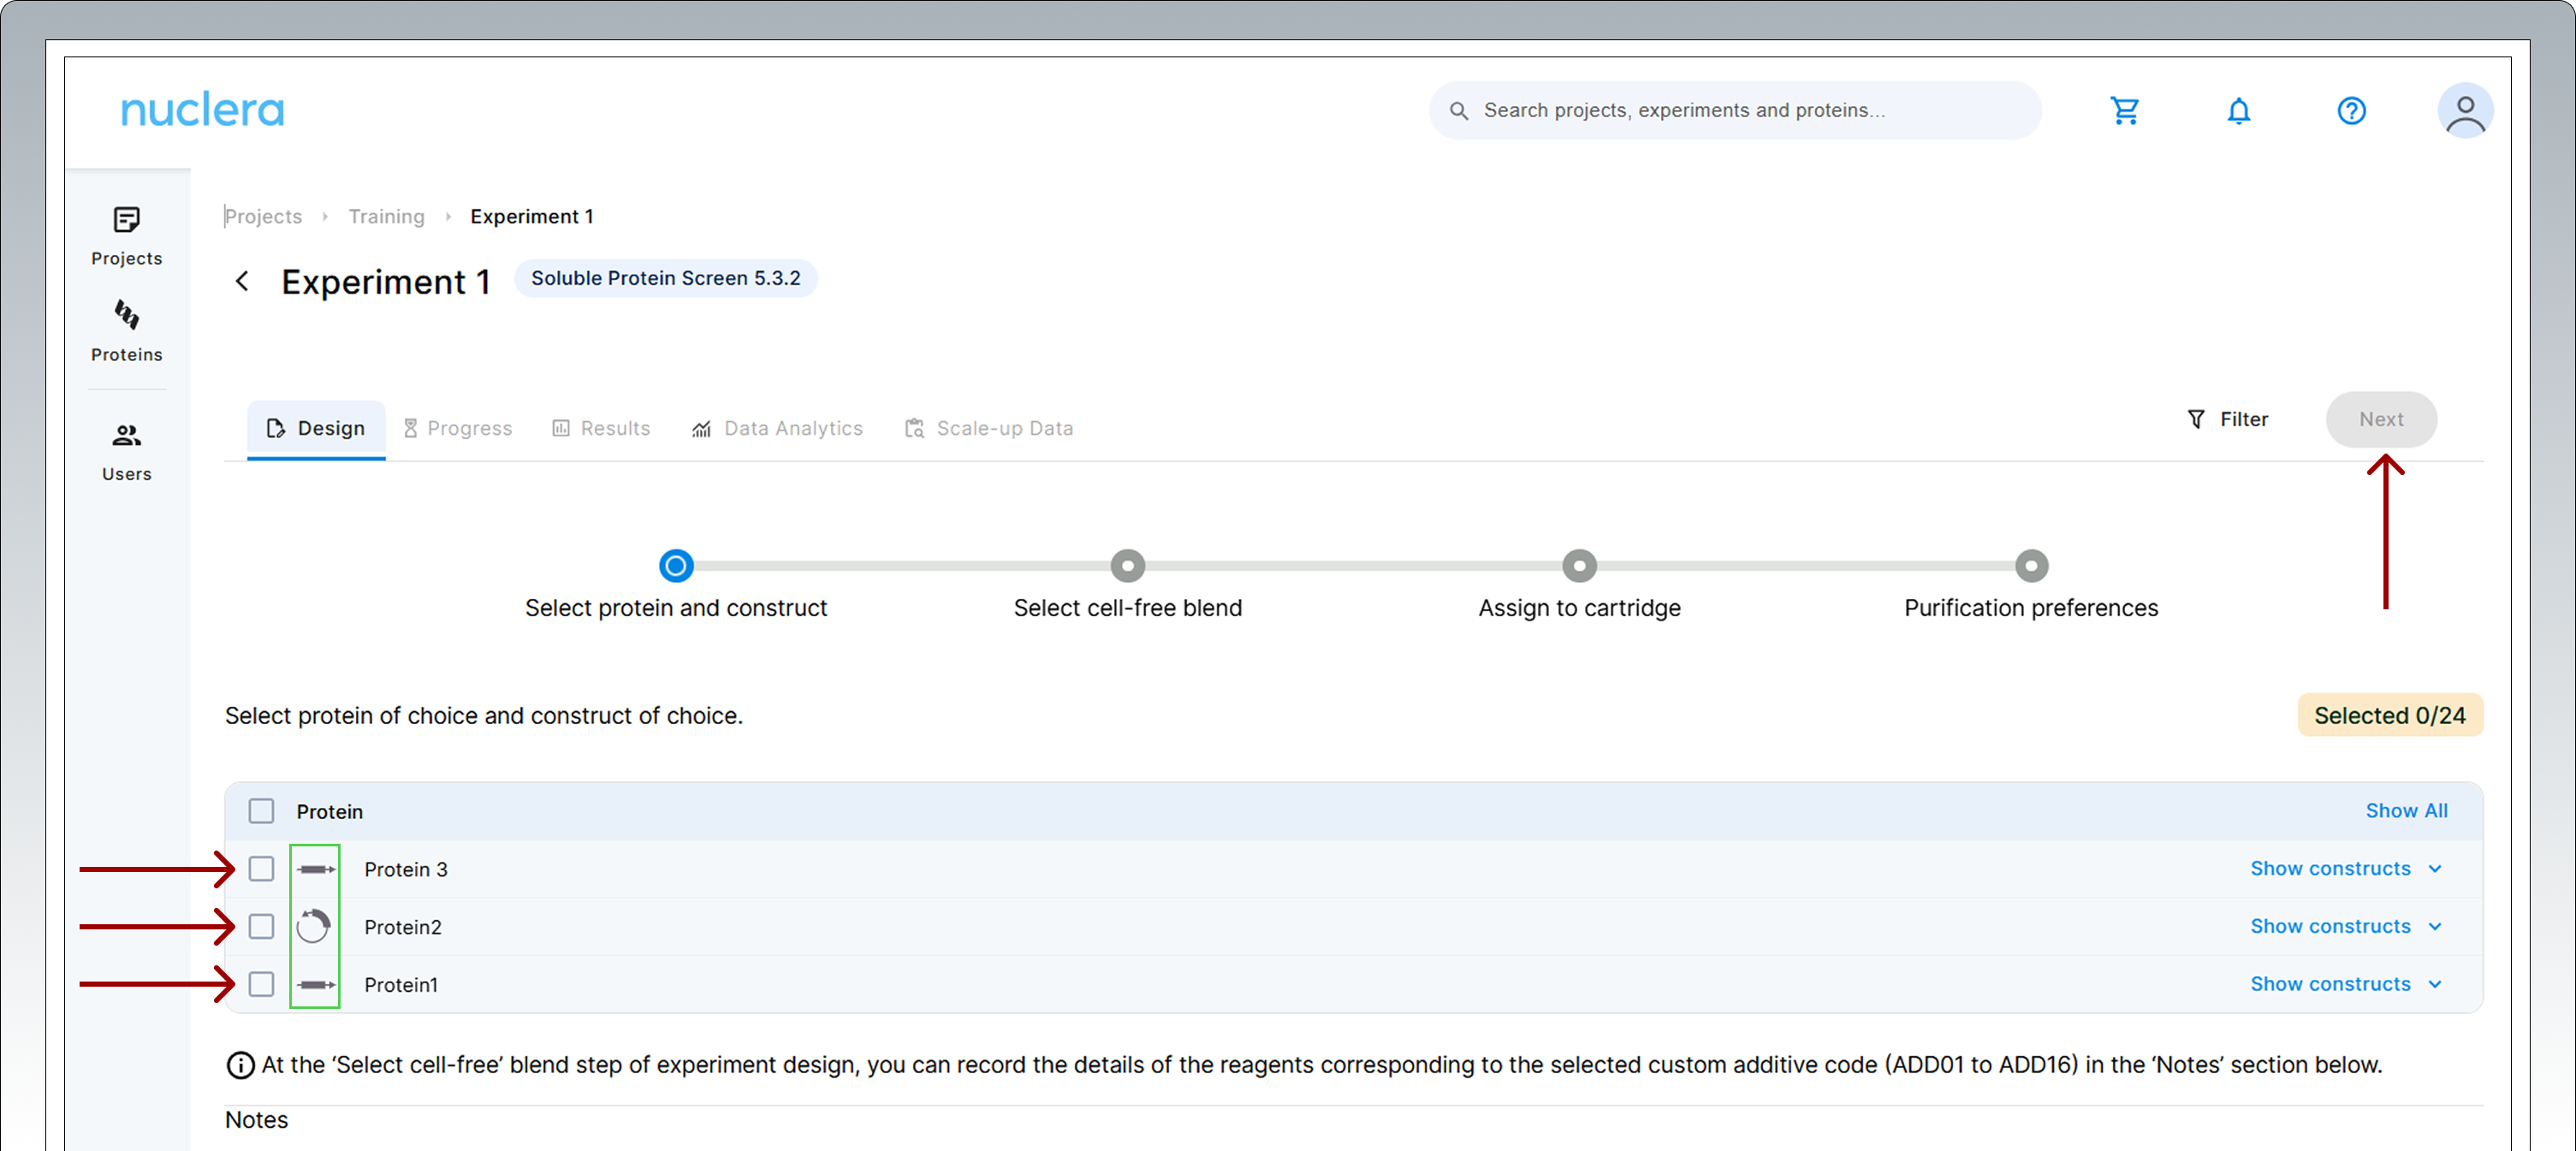This screenshot has height=1151, width=2576.
Task: Click Show All link in the table header
Action: point(2406,811)
